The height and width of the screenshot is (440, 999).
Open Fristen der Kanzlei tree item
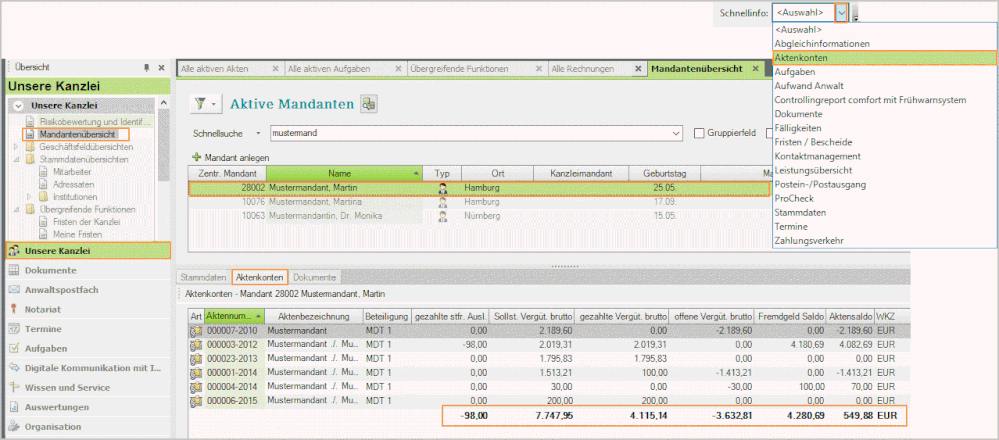pos(87,222)
